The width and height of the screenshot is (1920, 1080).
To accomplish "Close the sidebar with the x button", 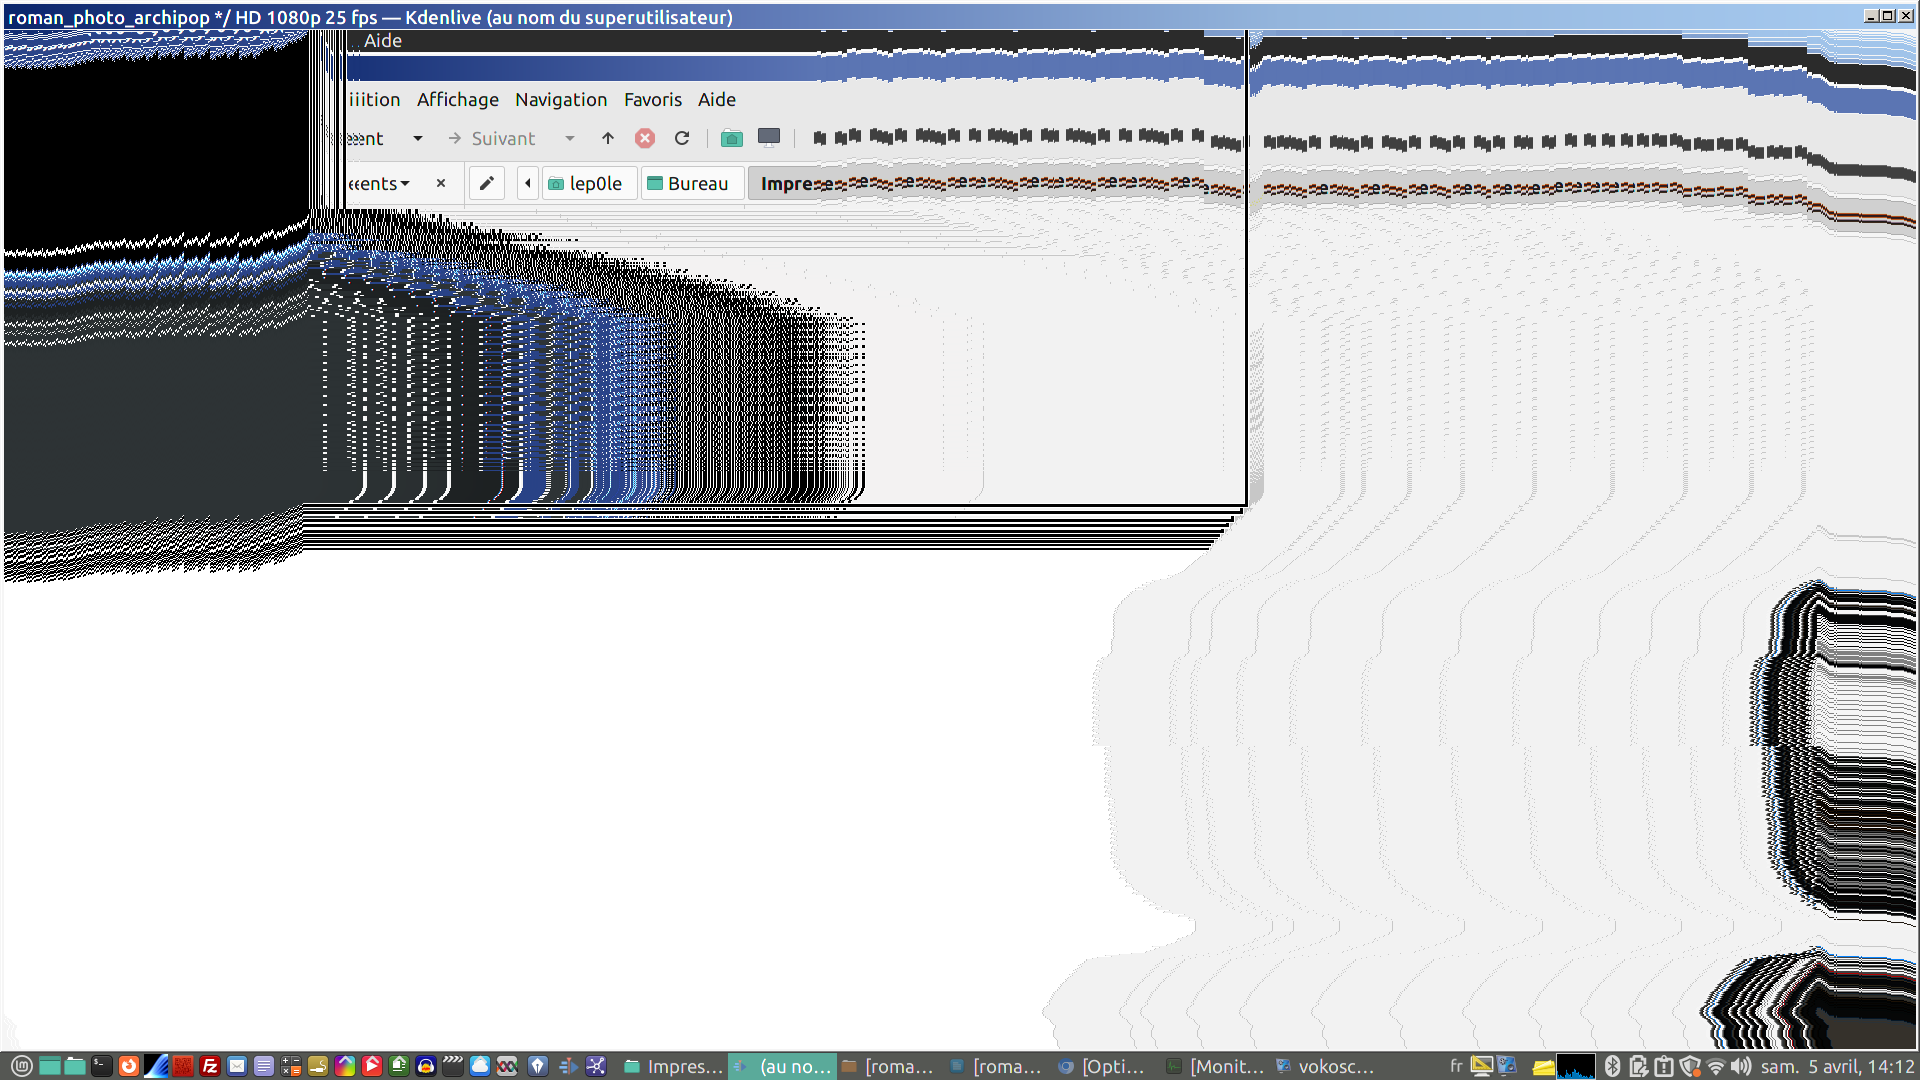I will [441, 183].
